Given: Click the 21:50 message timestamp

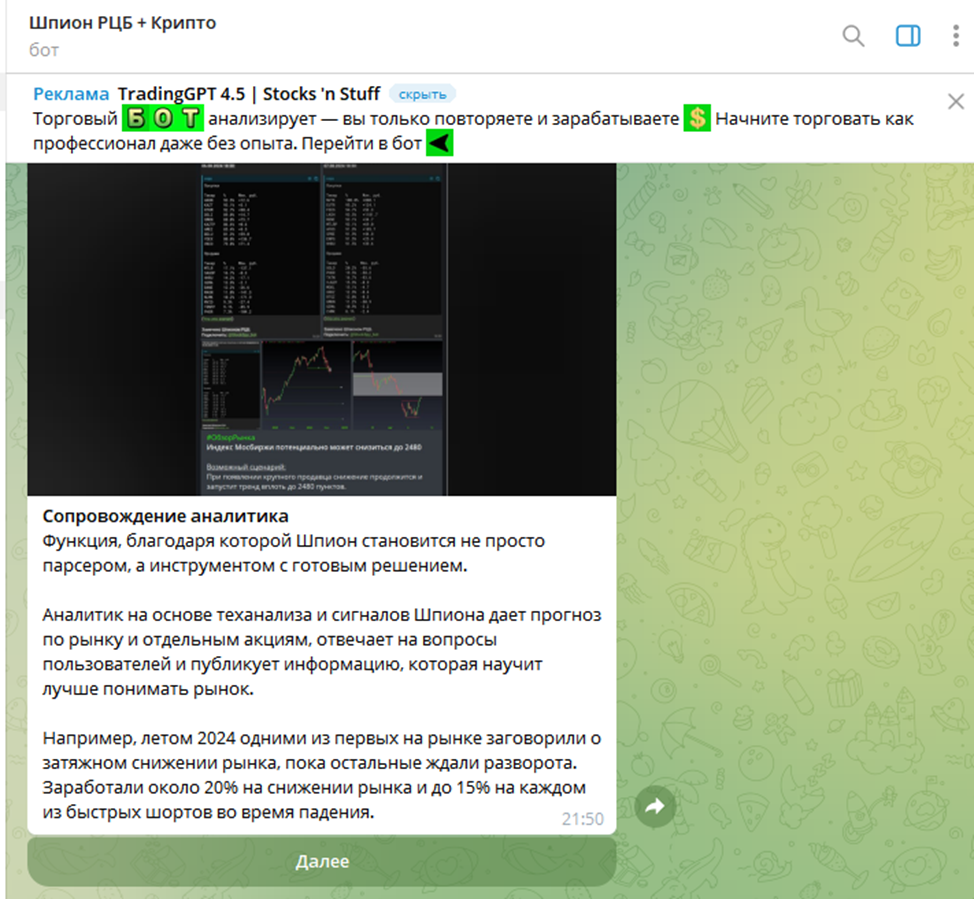Looking at the screenshot, I should (582, 818).
